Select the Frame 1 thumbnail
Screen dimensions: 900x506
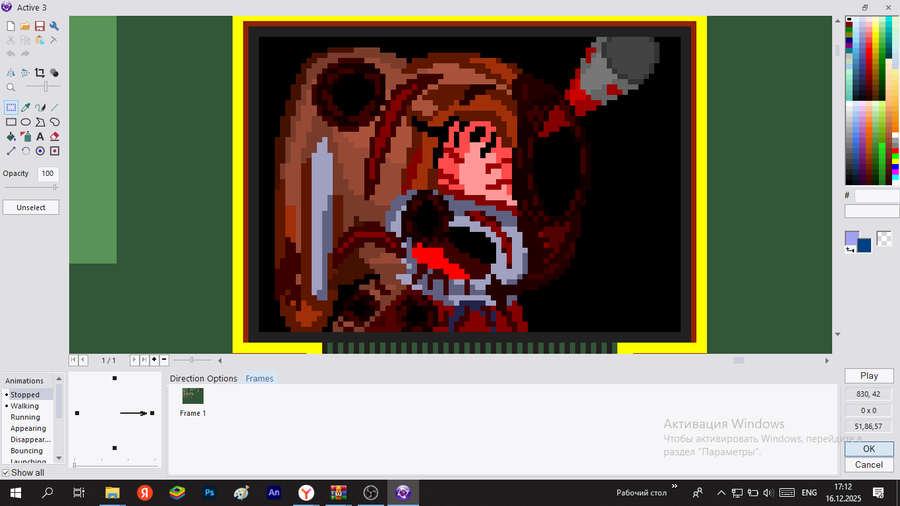(193, 396)
